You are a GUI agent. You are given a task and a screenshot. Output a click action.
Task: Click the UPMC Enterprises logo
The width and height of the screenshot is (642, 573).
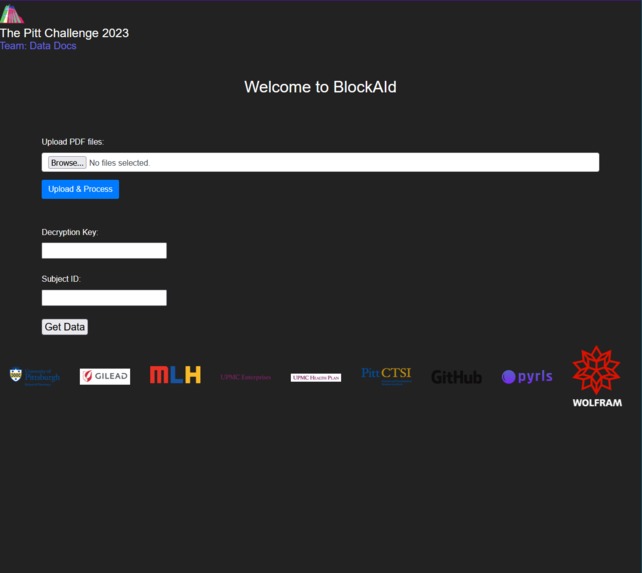click(246, 377)
